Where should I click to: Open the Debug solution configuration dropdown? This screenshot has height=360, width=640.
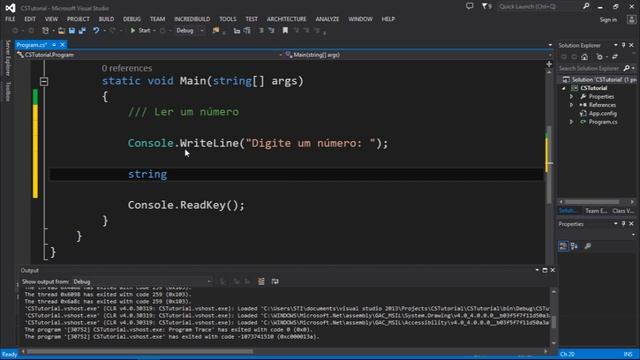(189, 31)
